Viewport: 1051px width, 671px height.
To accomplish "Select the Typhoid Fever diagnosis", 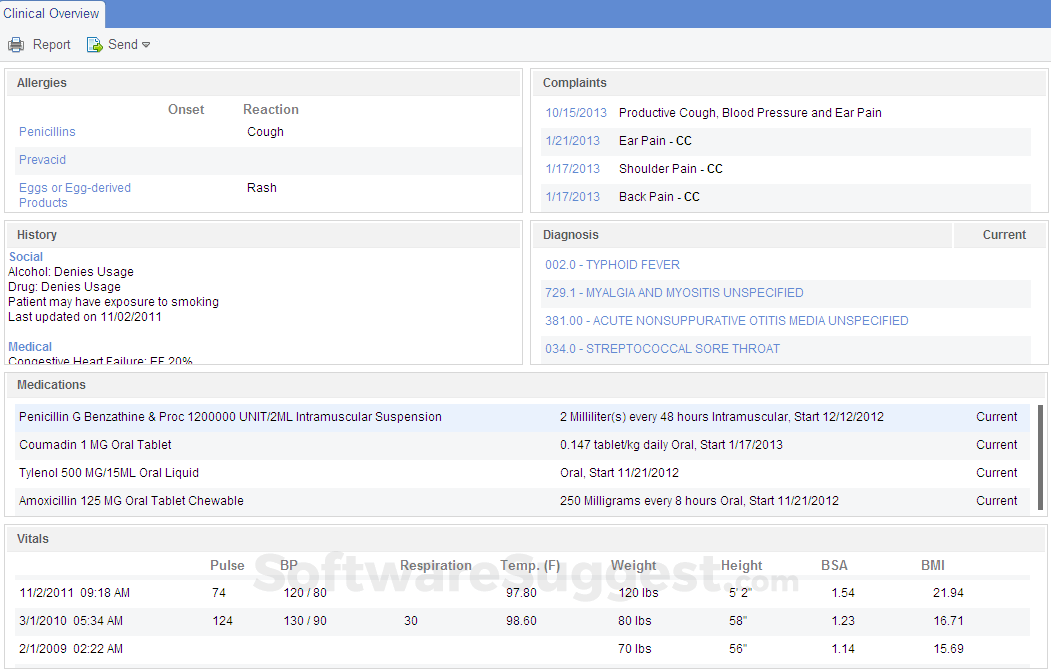I will point(612,265).
